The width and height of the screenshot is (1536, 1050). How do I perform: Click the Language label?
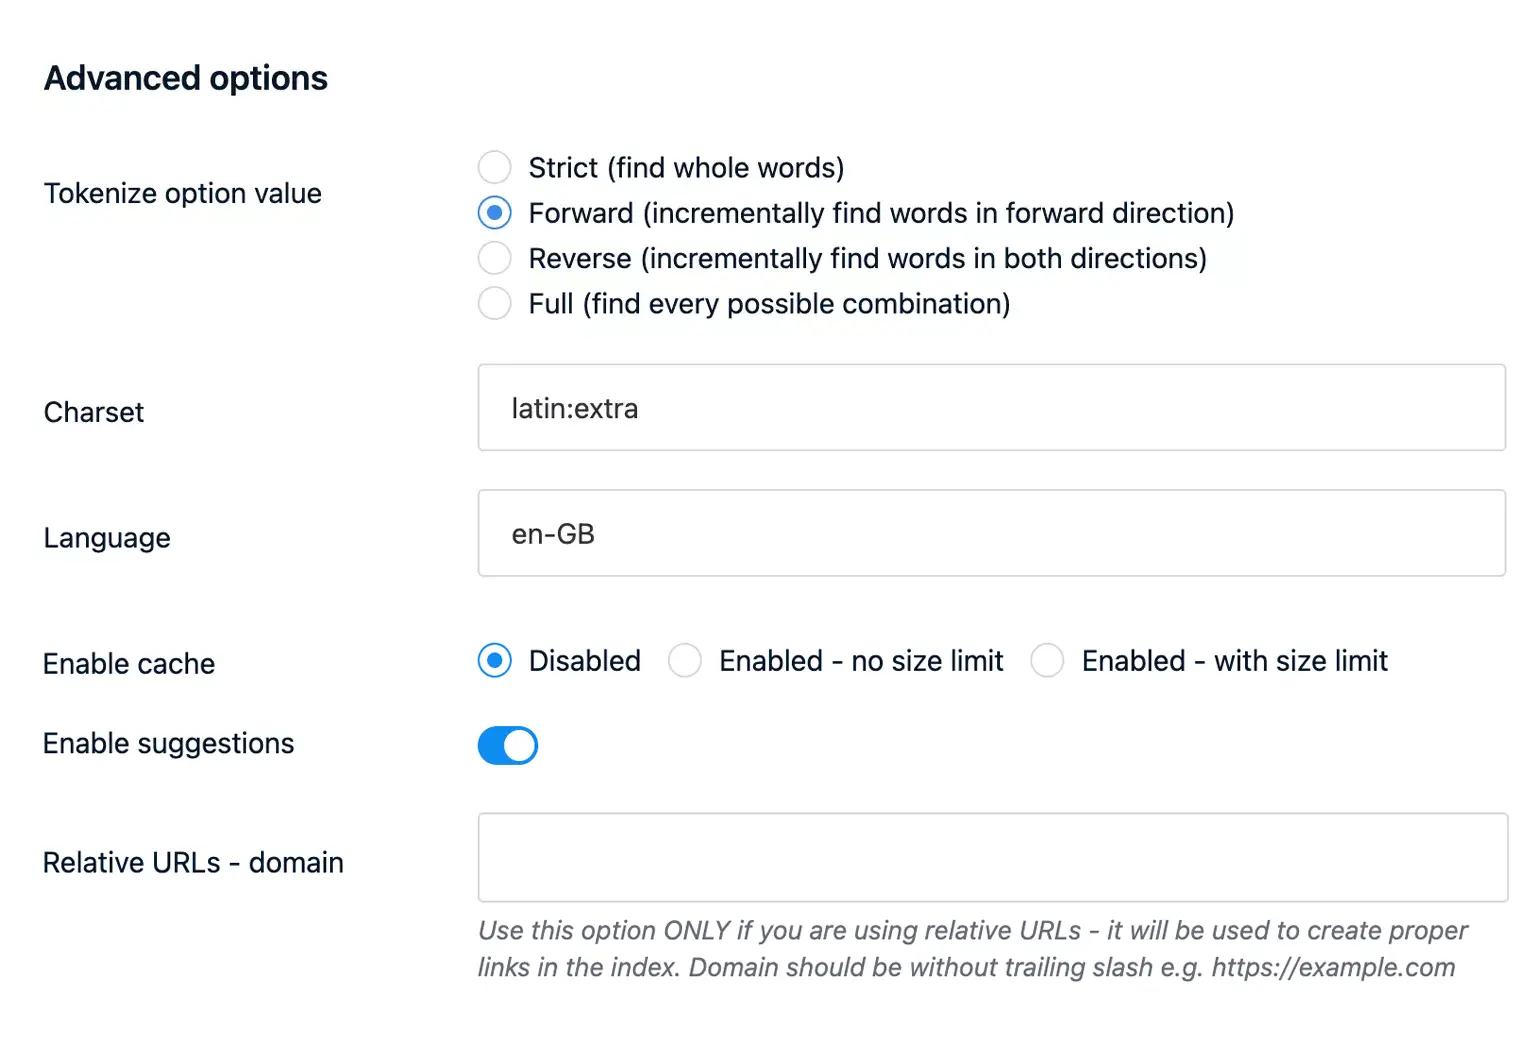pyautogui.click(x=106, y=537)
